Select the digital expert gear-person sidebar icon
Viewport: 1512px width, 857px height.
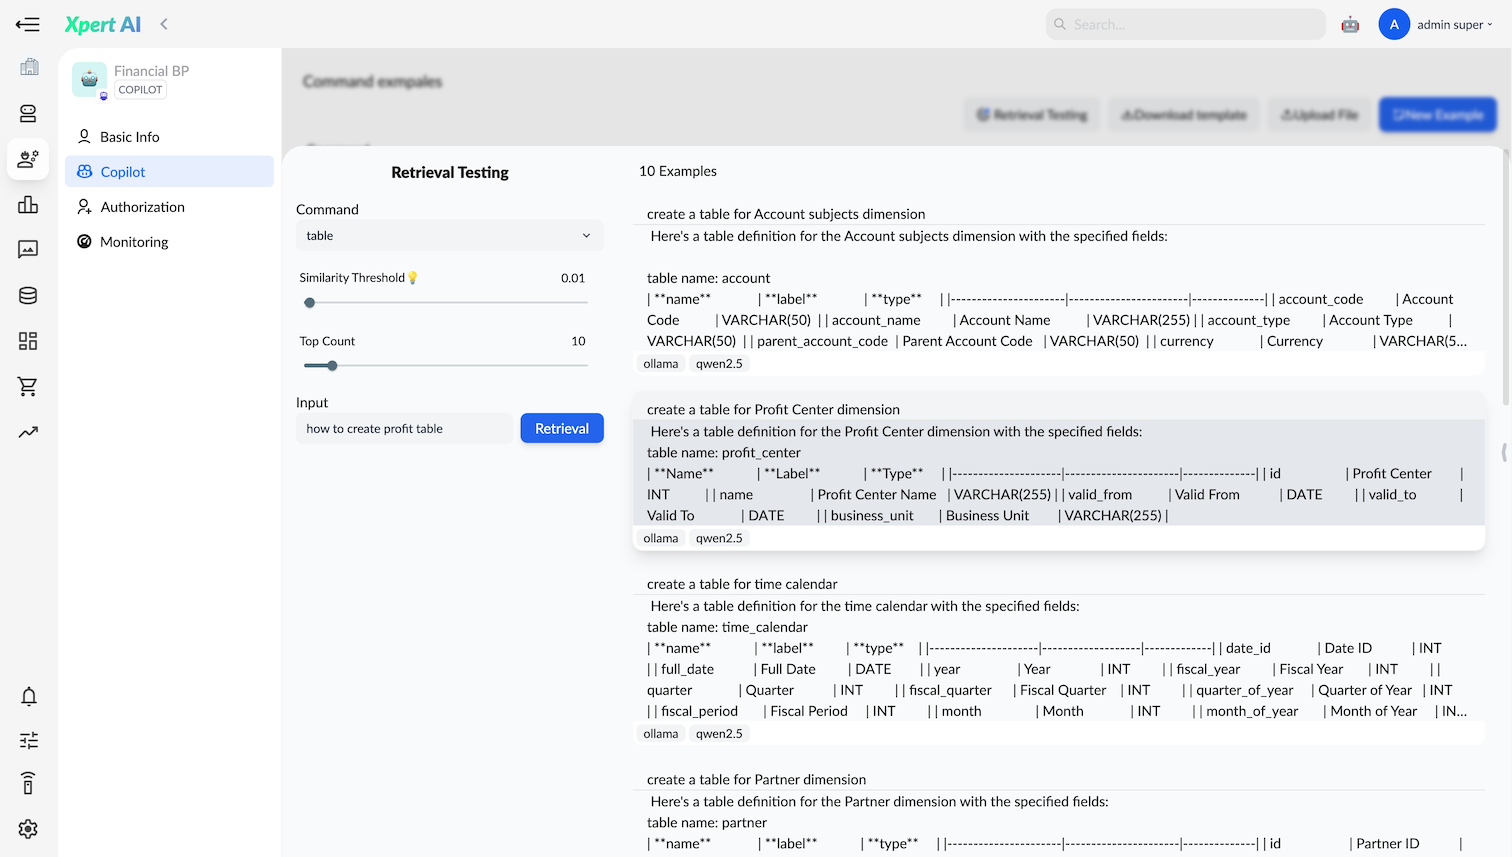28,159
